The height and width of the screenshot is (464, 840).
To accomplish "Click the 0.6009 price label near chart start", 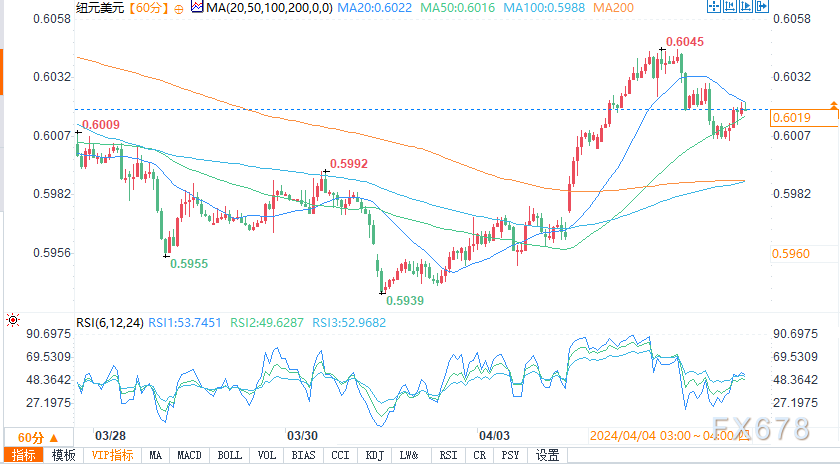I will click(x=101, y=125).
